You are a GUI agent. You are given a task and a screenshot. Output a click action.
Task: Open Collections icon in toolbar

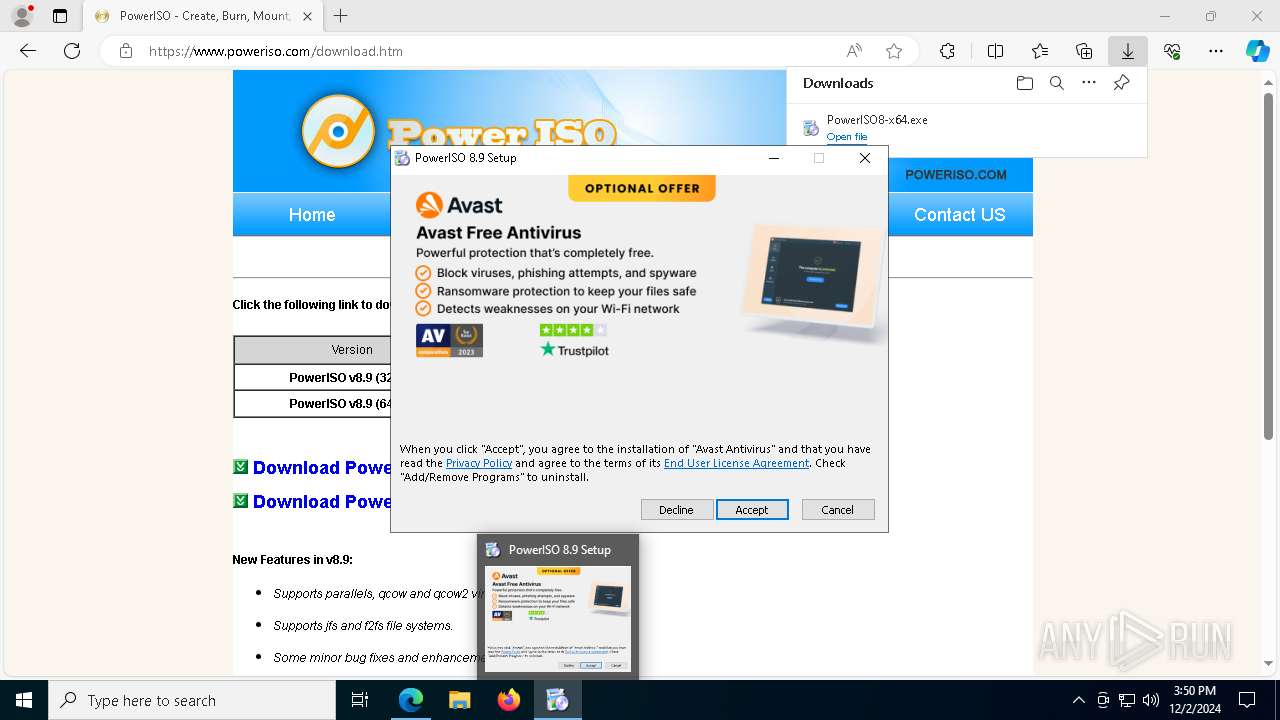[1084, 51]
